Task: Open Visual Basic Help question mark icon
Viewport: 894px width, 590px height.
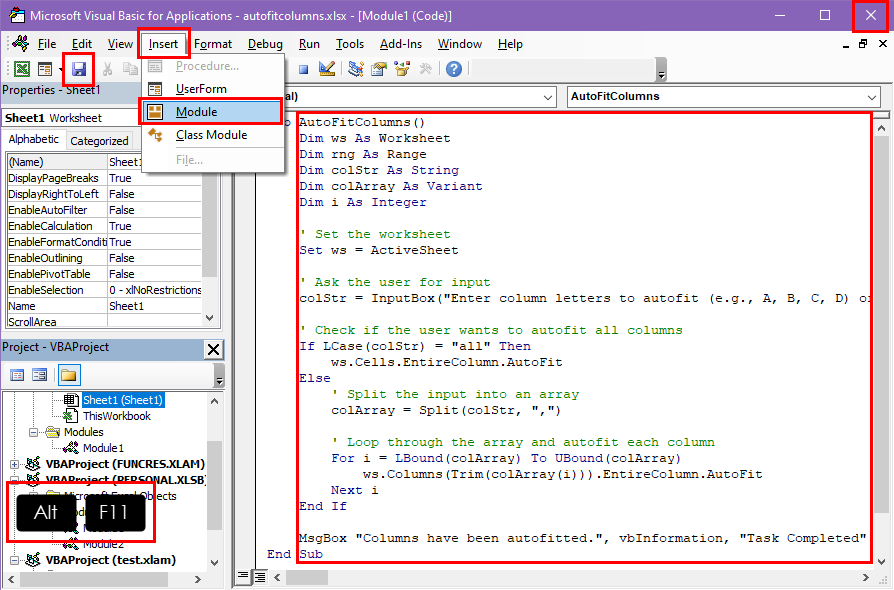Action: tap(454, 69)
